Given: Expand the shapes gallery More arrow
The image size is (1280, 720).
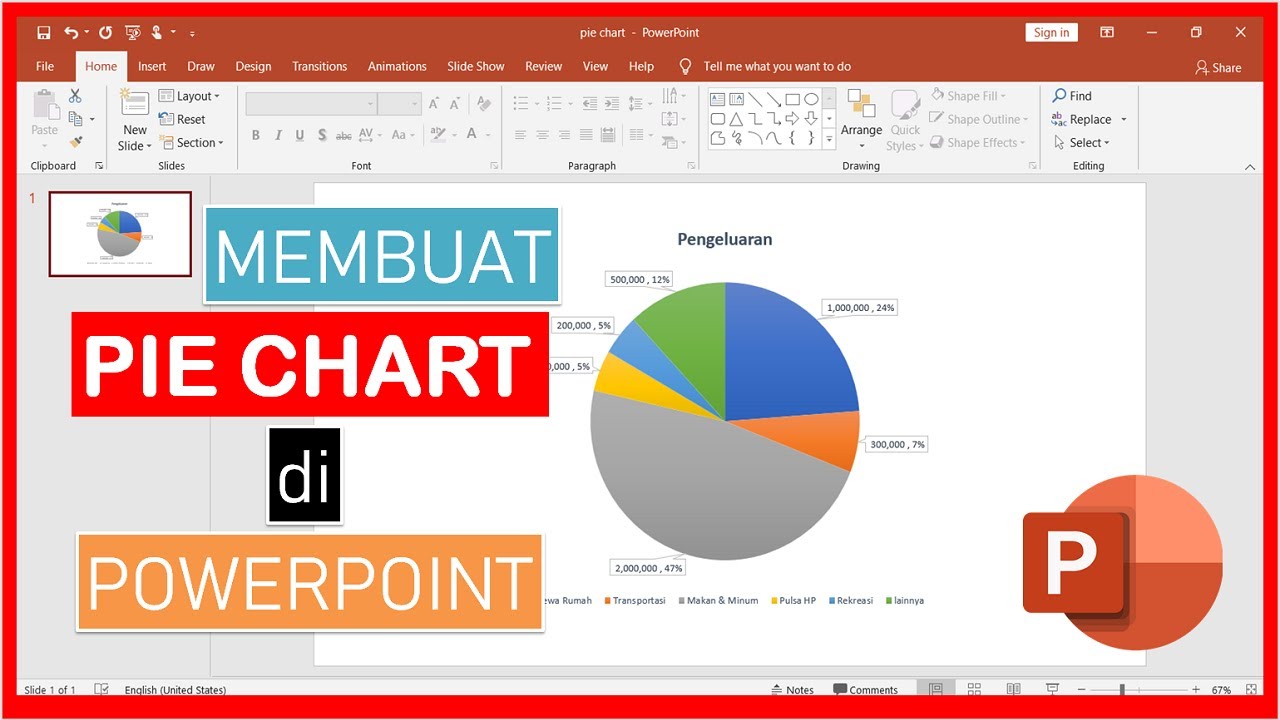Looking at the screenshot, I should tap(829, 141).
